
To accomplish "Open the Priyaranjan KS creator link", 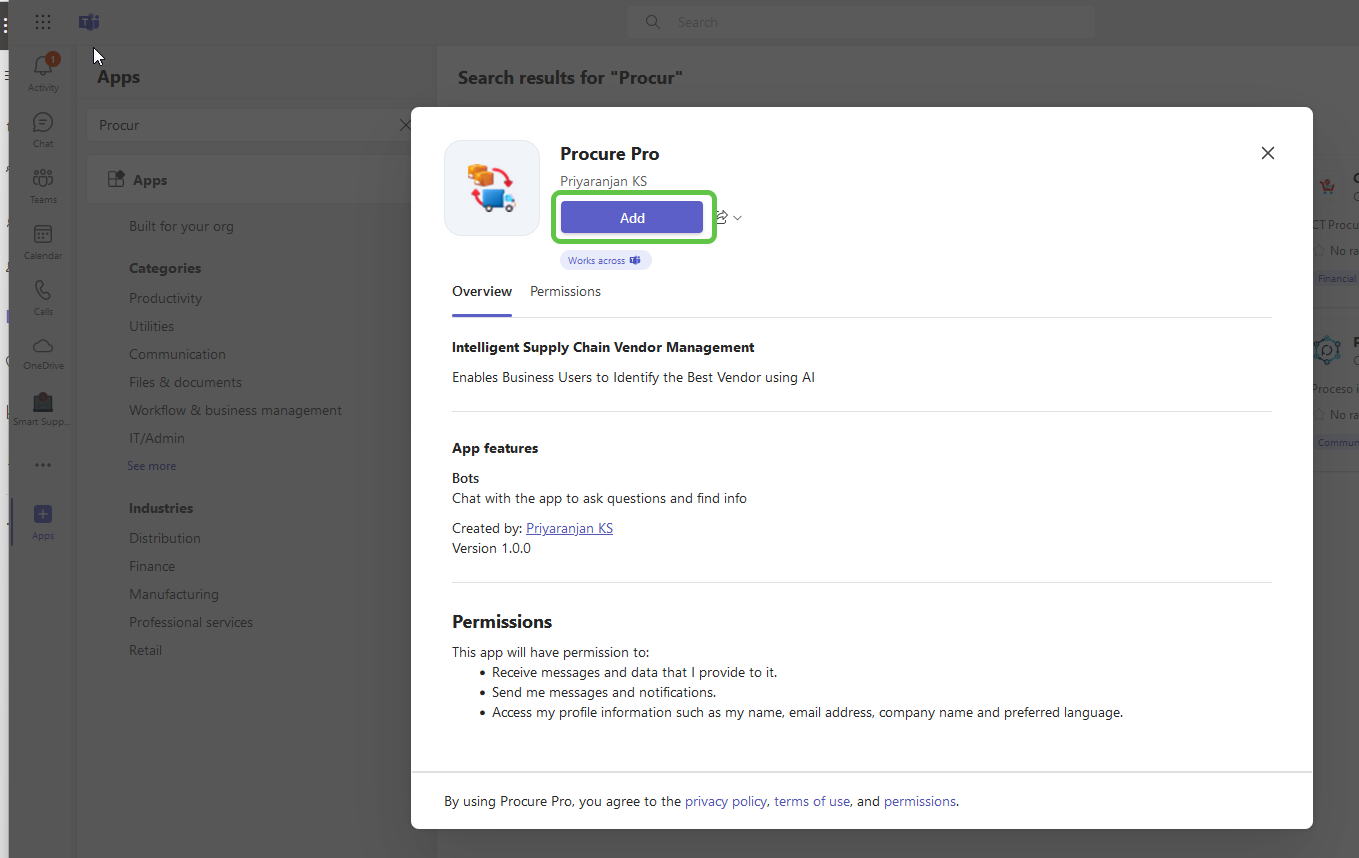I will (569, 528).
